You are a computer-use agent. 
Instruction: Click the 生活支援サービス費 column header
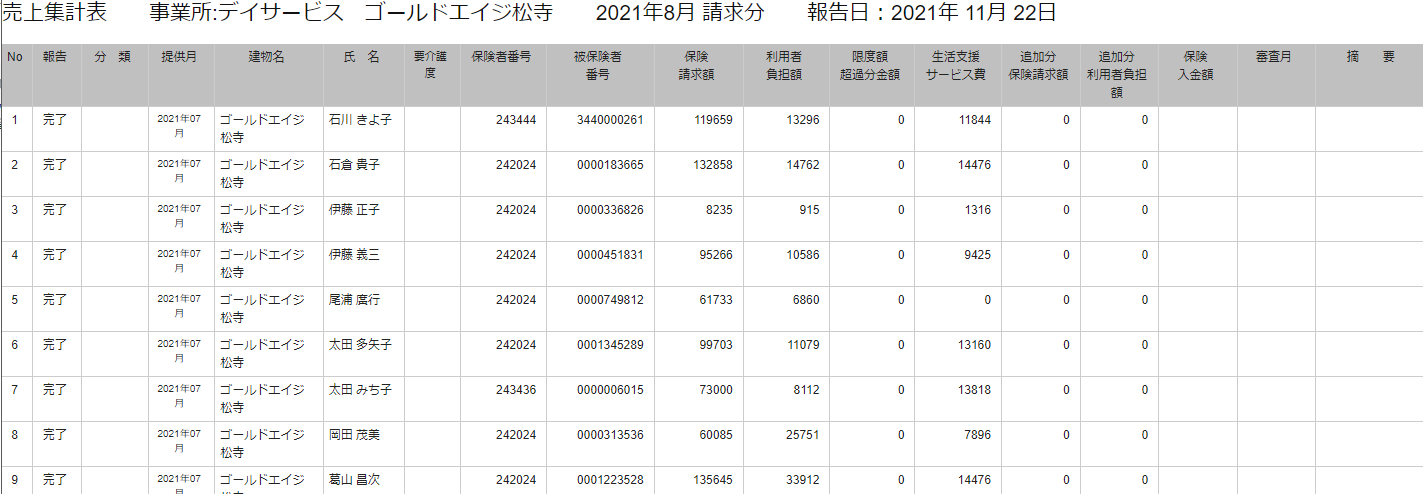pos(956,65)
